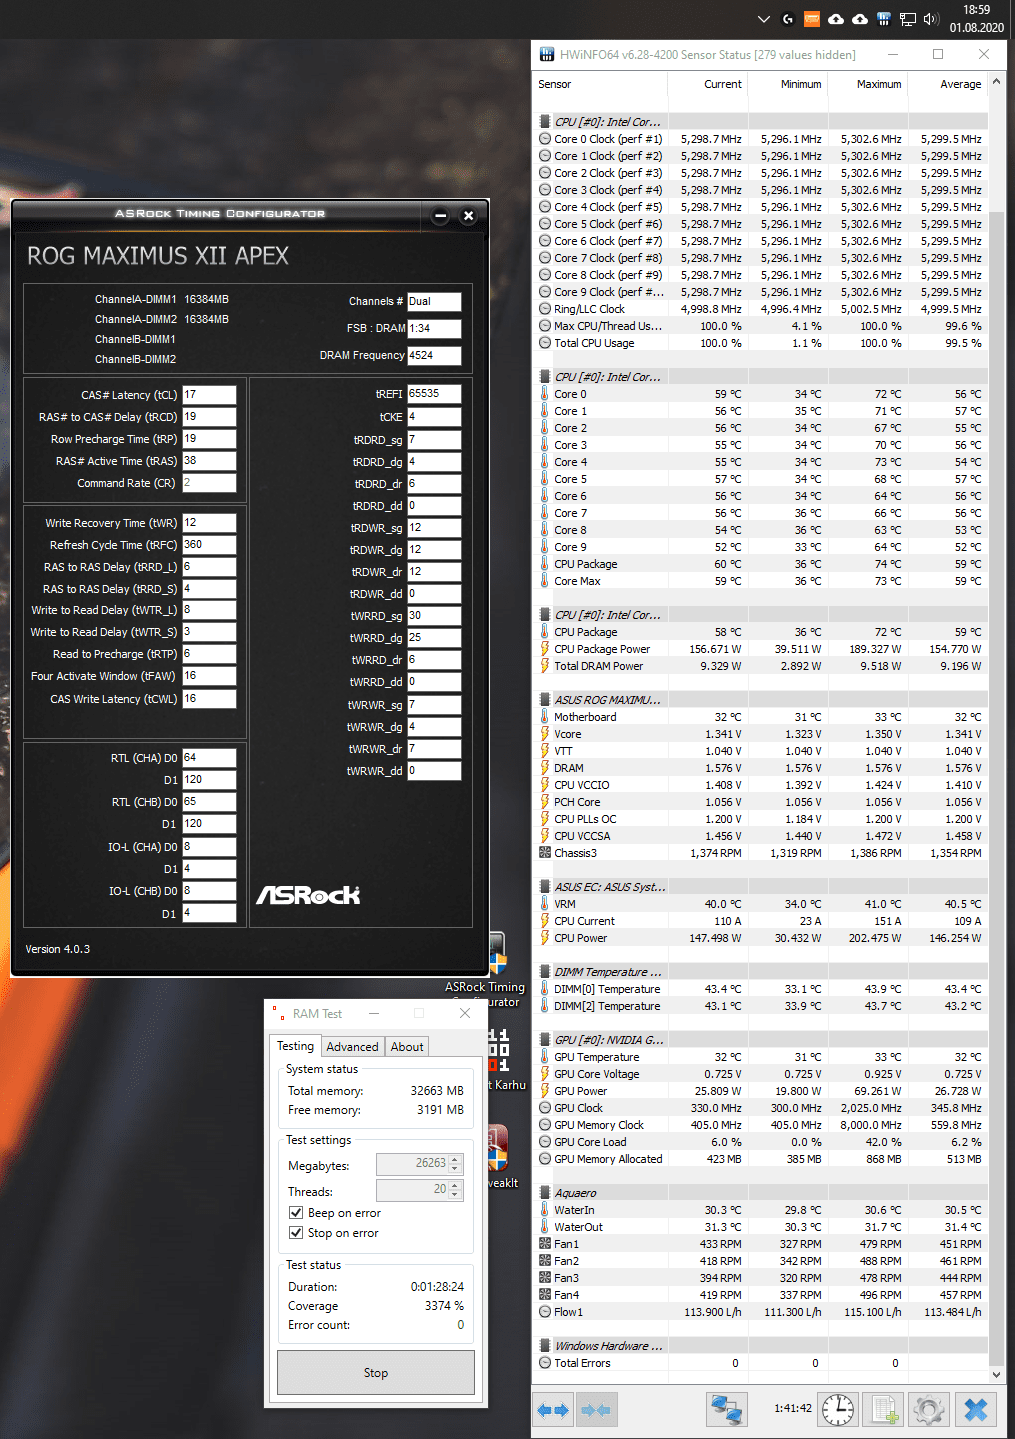Click the Average column header
The image size is (1015, 1439).
(x=948, y=84)
